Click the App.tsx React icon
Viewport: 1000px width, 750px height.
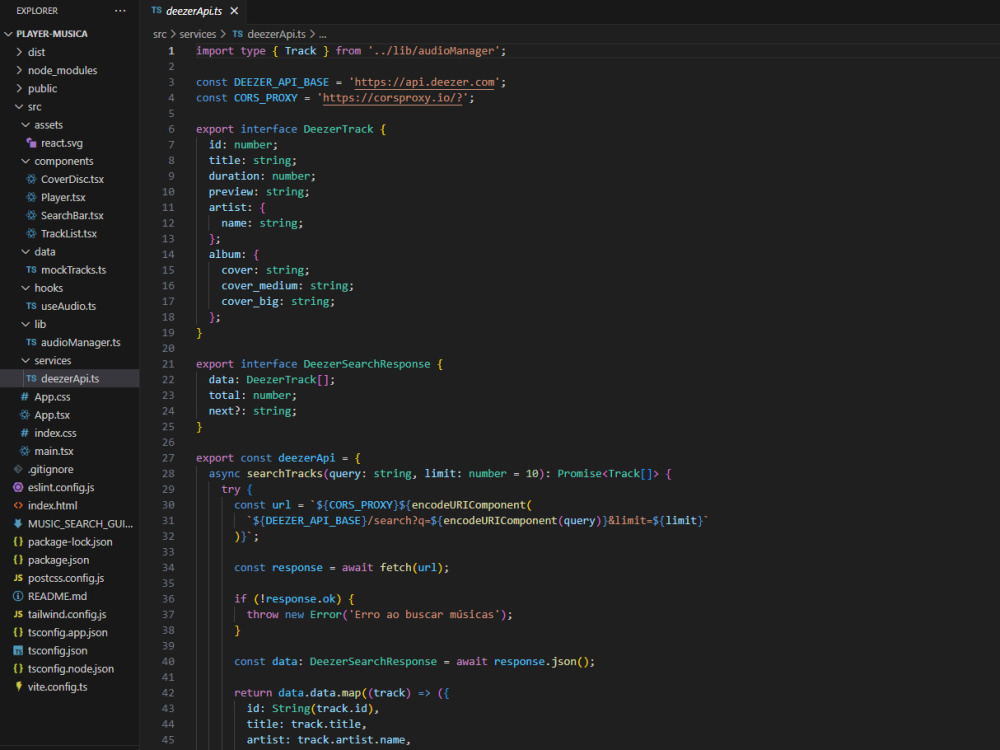click(24, 415)
